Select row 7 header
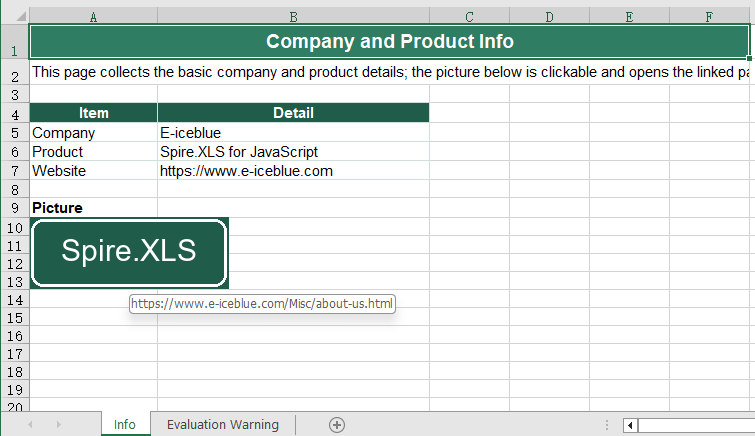 coord(15,171)
